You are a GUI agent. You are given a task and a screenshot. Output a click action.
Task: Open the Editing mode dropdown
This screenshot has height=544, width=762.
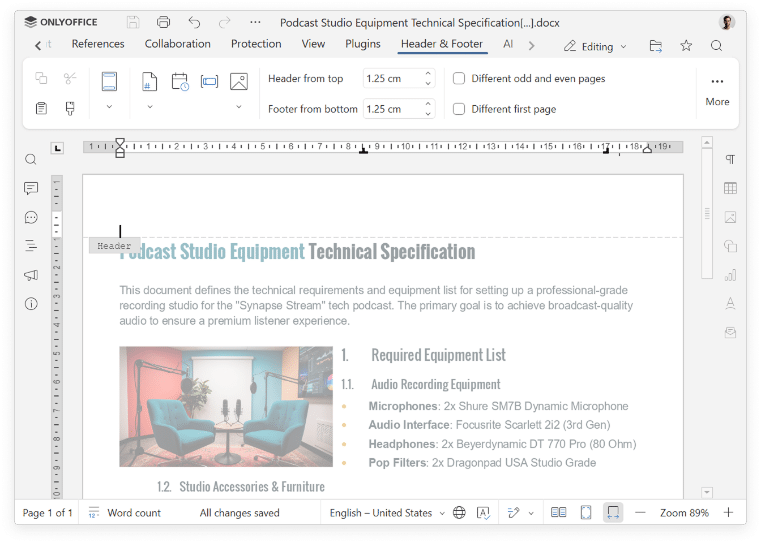[596, 46]
